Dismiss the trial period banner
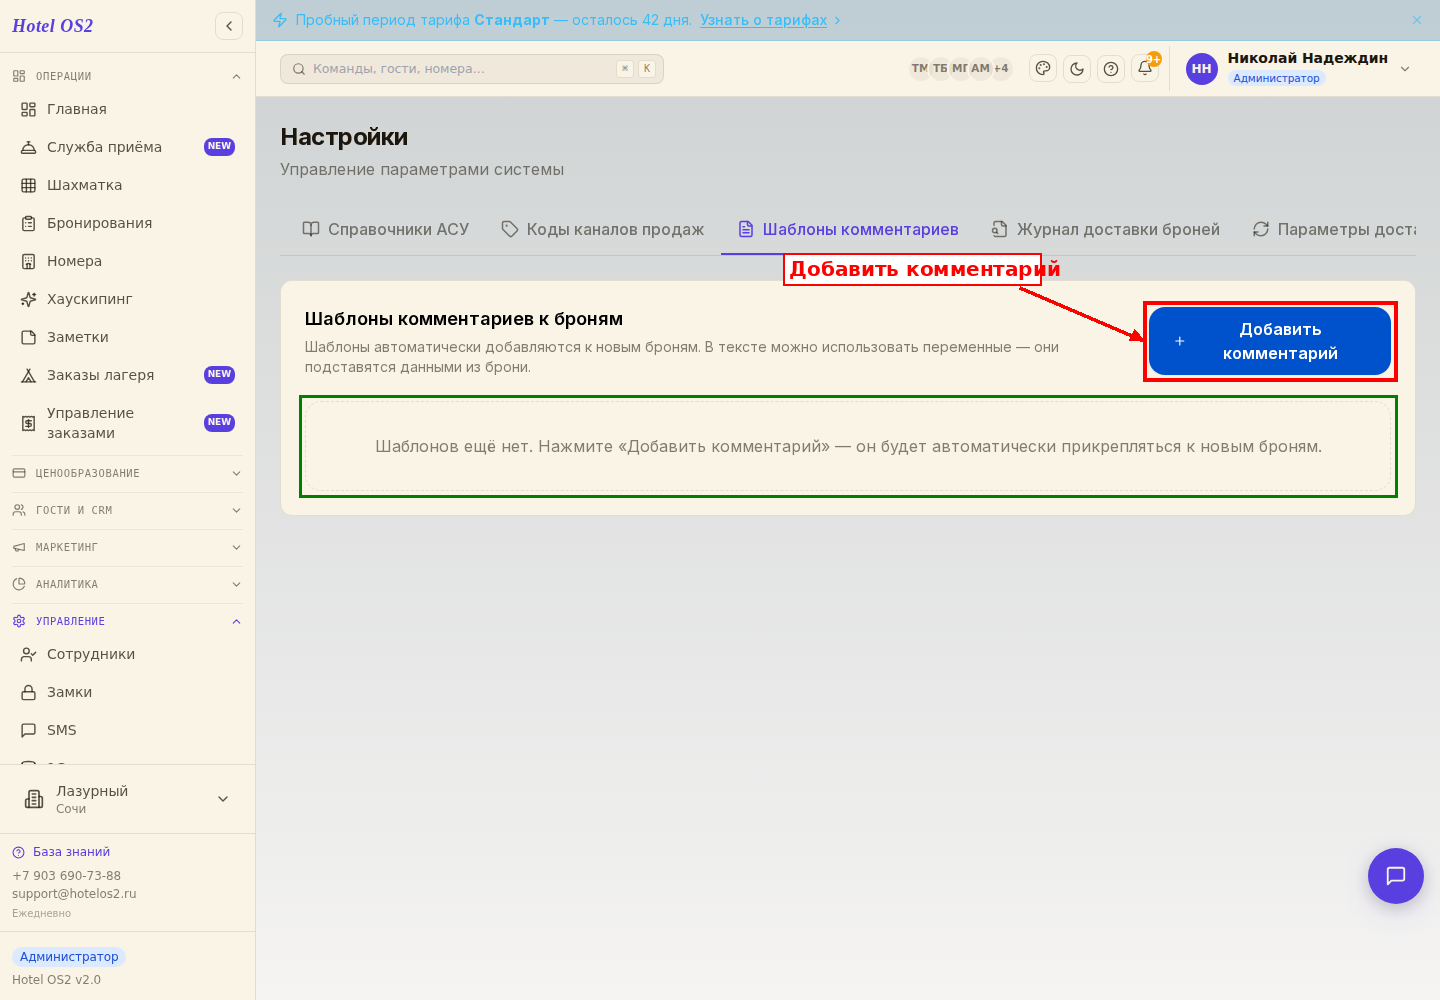The image size is (1440, 1000). (x=1417, y=20)
